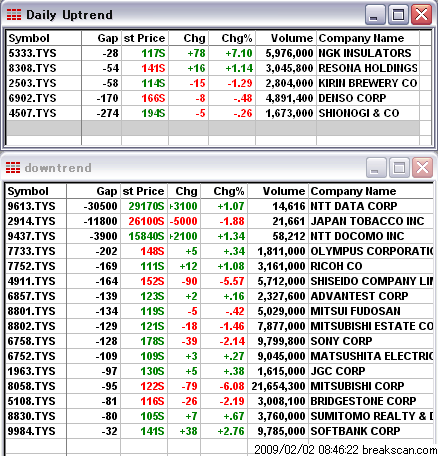Screen dimensions: 438x456
Task: Select symbol 6758.TYS row
Action: coord(32,341)
